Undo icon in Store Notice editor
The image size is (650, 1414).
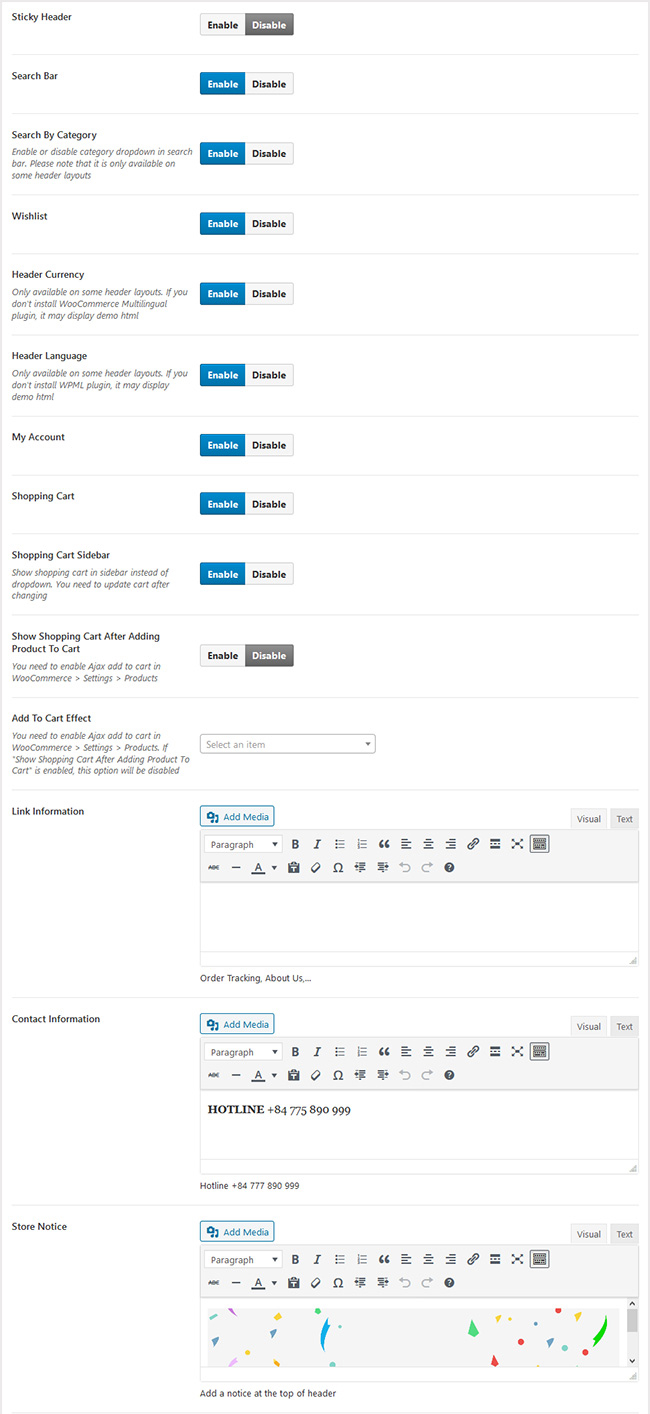click(x=405, y=1283)
